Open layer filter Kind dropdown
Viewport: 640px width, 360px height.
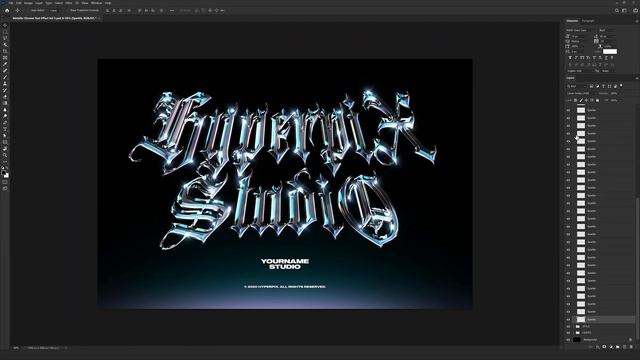(577, 86)
